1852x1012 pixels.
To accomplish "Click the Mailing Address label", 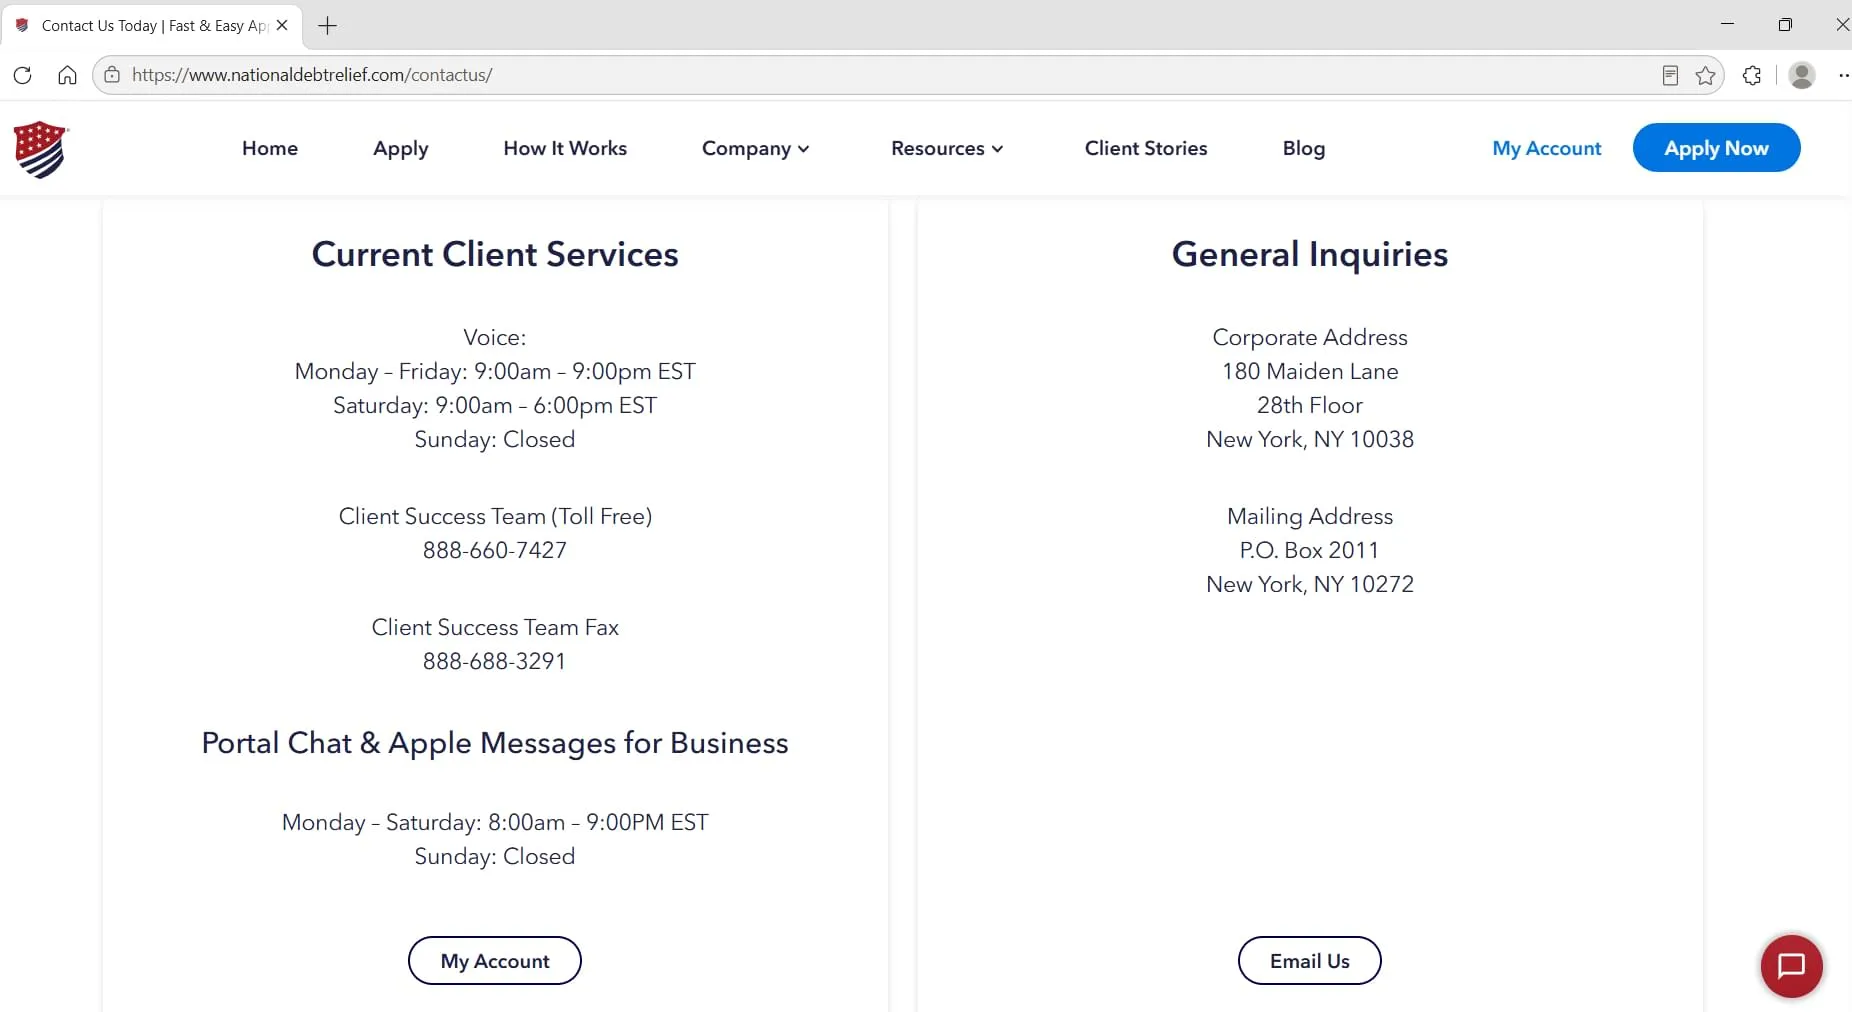I will 1310,516.
